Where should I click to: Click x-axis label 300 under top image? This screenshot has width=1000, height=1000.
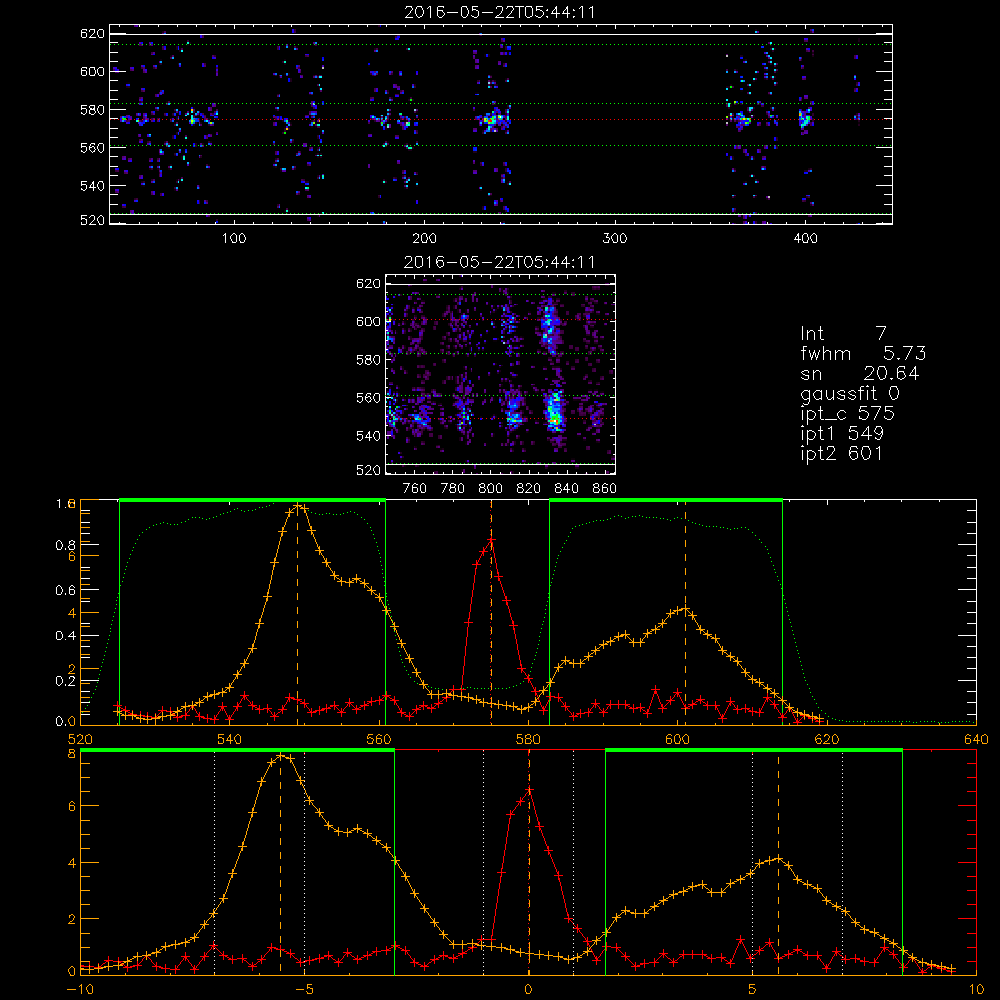coord(615,239)
